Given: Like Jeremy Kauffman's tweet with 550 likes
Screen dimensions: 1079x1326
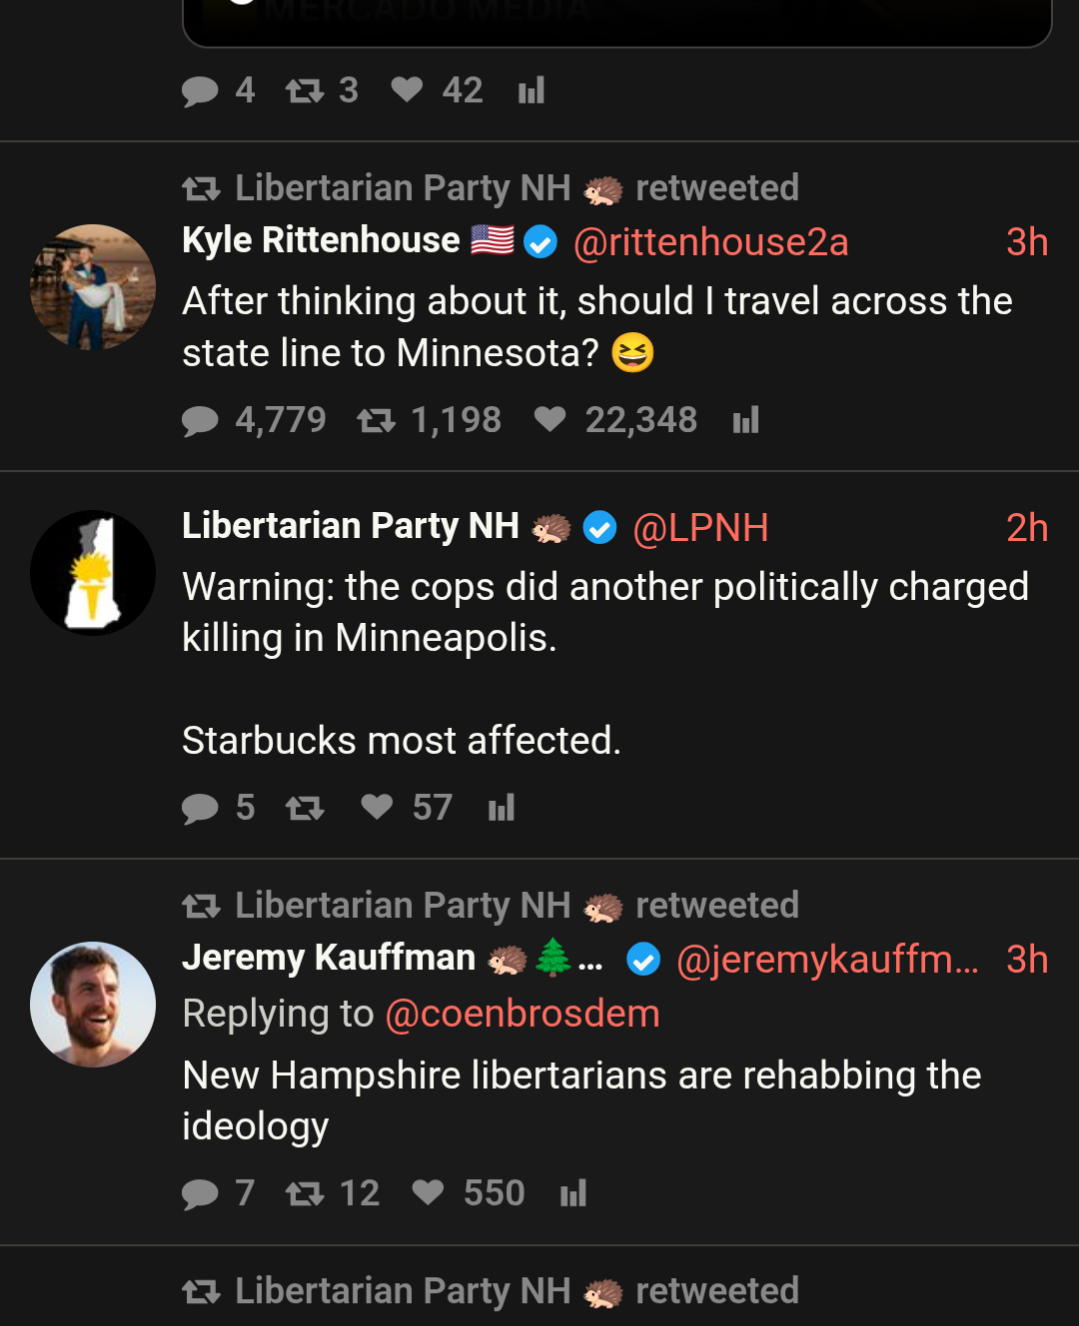Looking at the screenshot, I should 428,1193.
